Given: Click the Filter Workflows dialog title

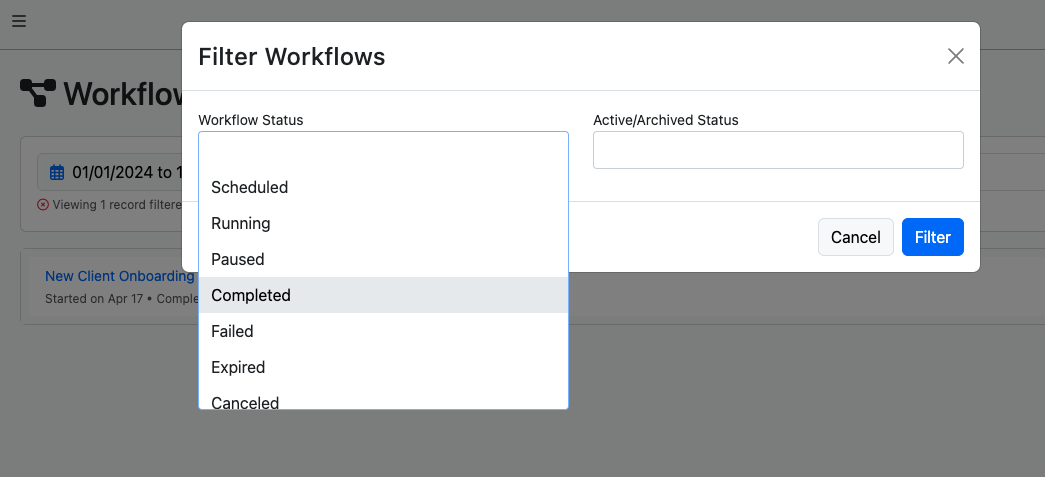Looking at the screenshot, I should point(292,57).
